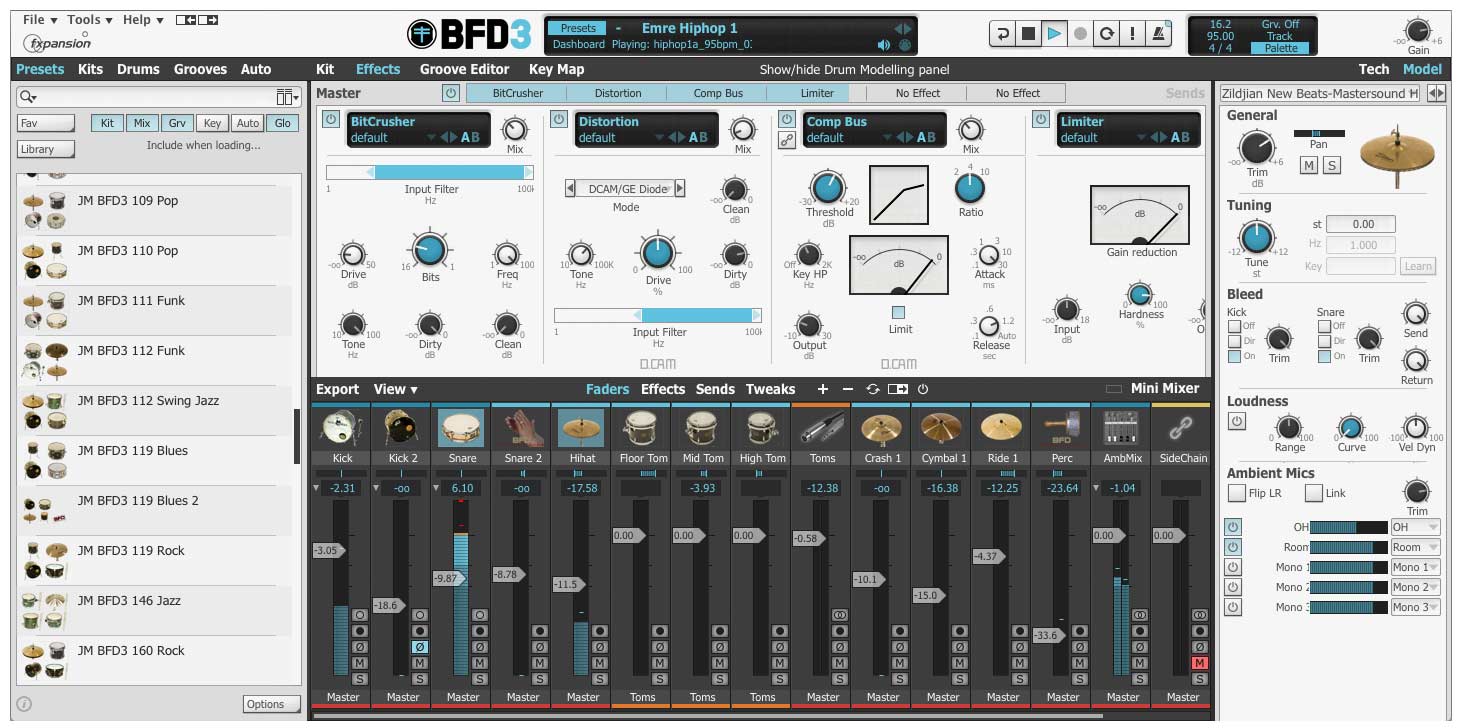1461x728 pixels.
Task: Open the Mono 1 ambient mic dropdown
Action: click(1415, 567)
